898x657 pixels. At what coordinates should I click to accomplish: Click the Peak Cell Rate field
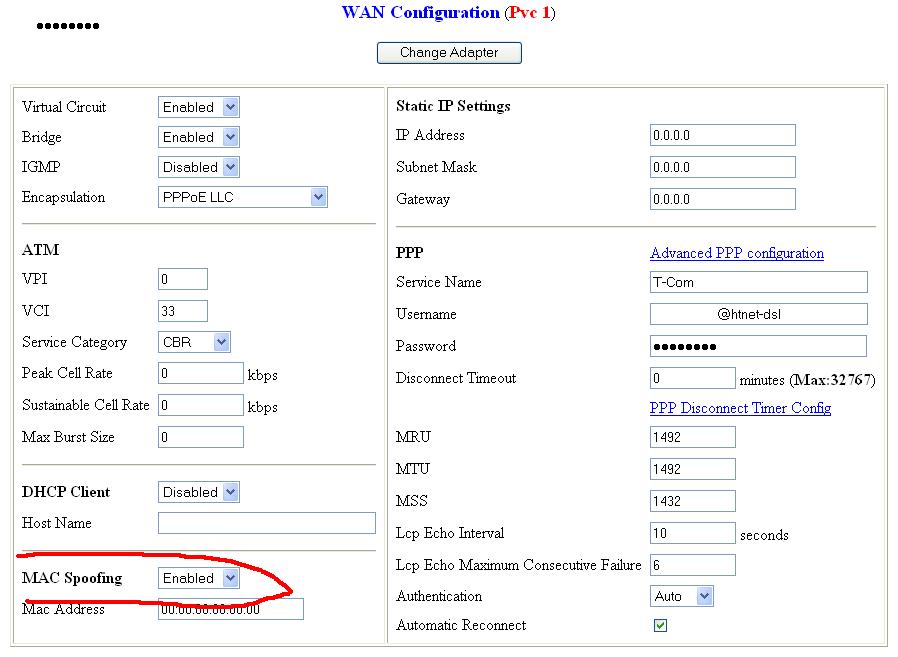click(x=201, y=373)
